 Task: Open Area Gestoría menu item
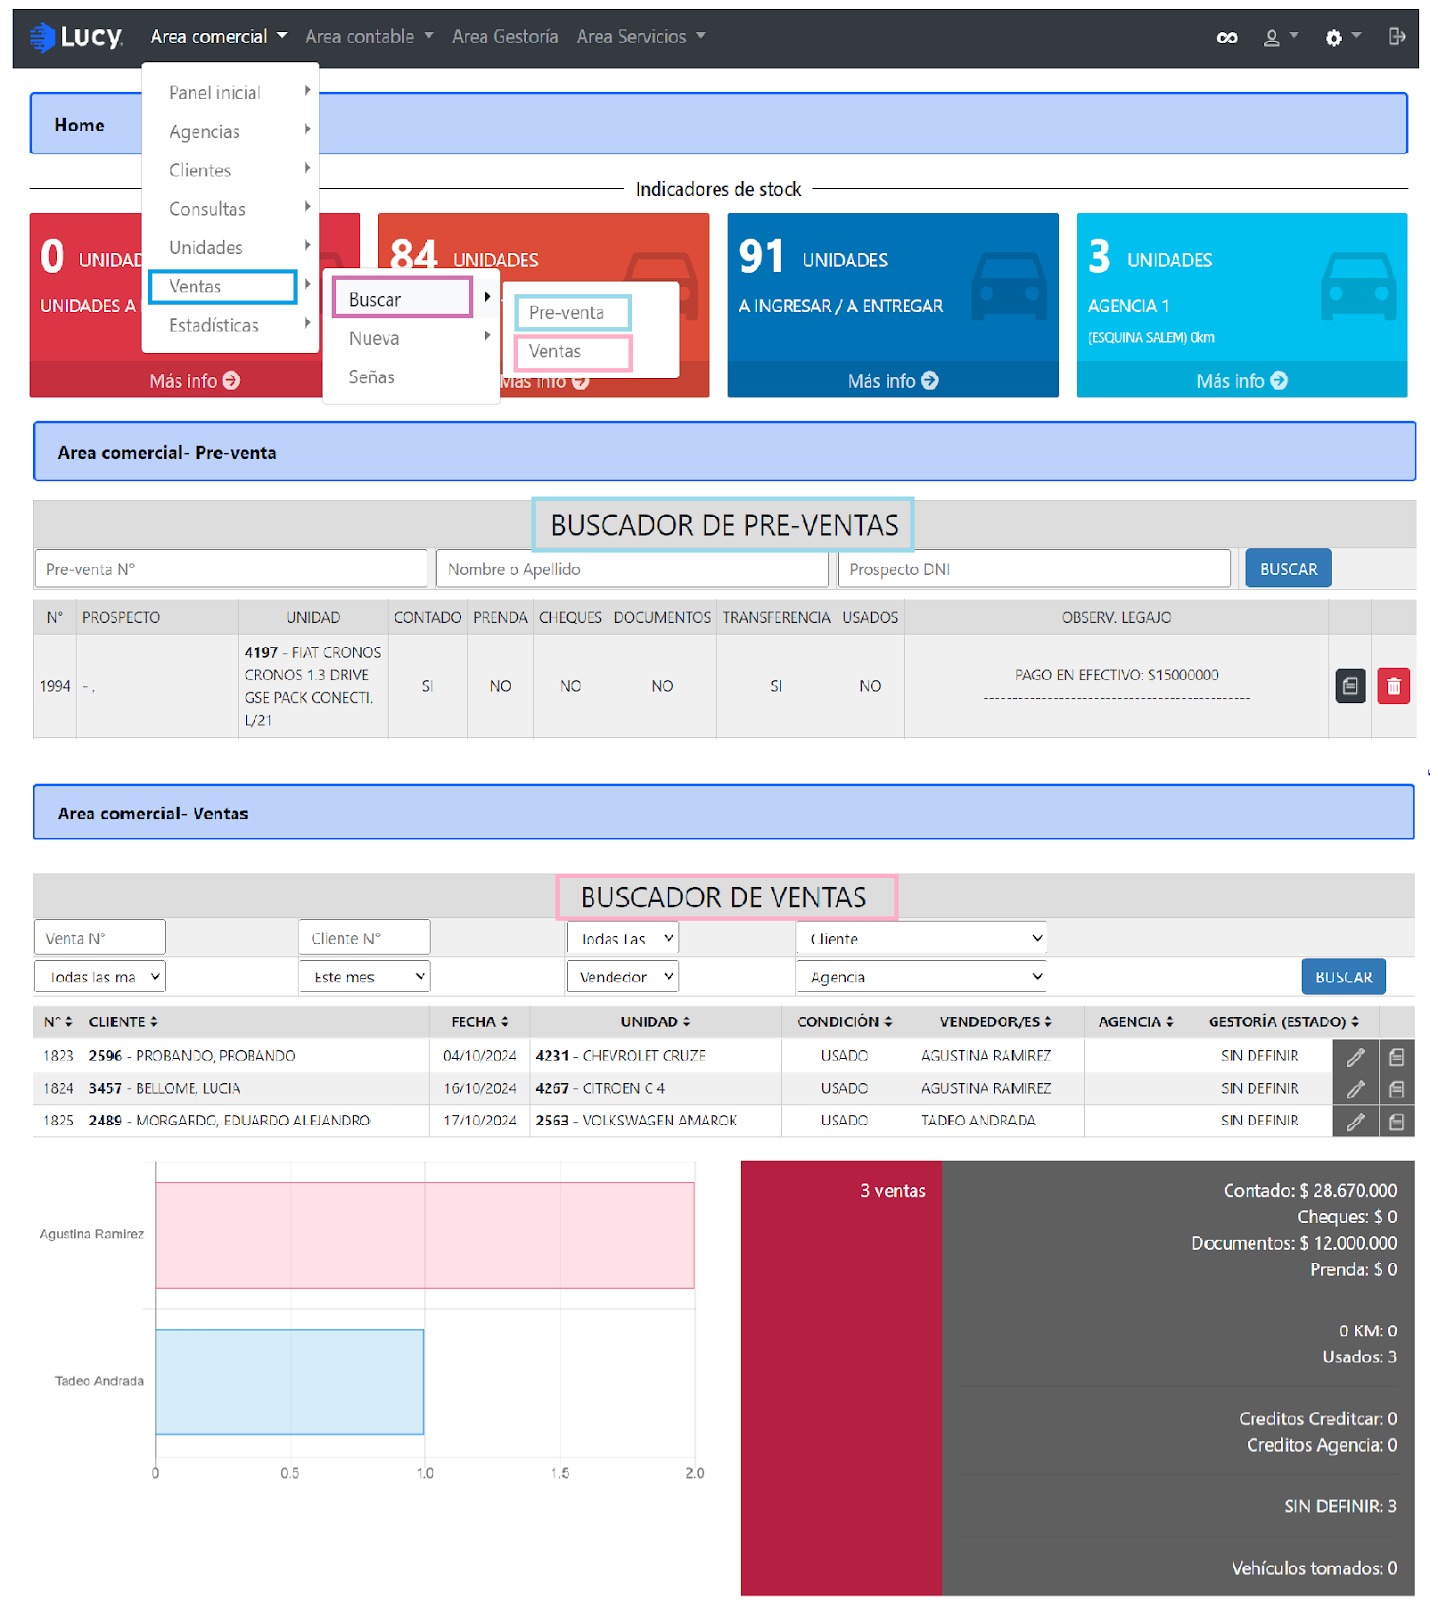(x=505, y=37)
